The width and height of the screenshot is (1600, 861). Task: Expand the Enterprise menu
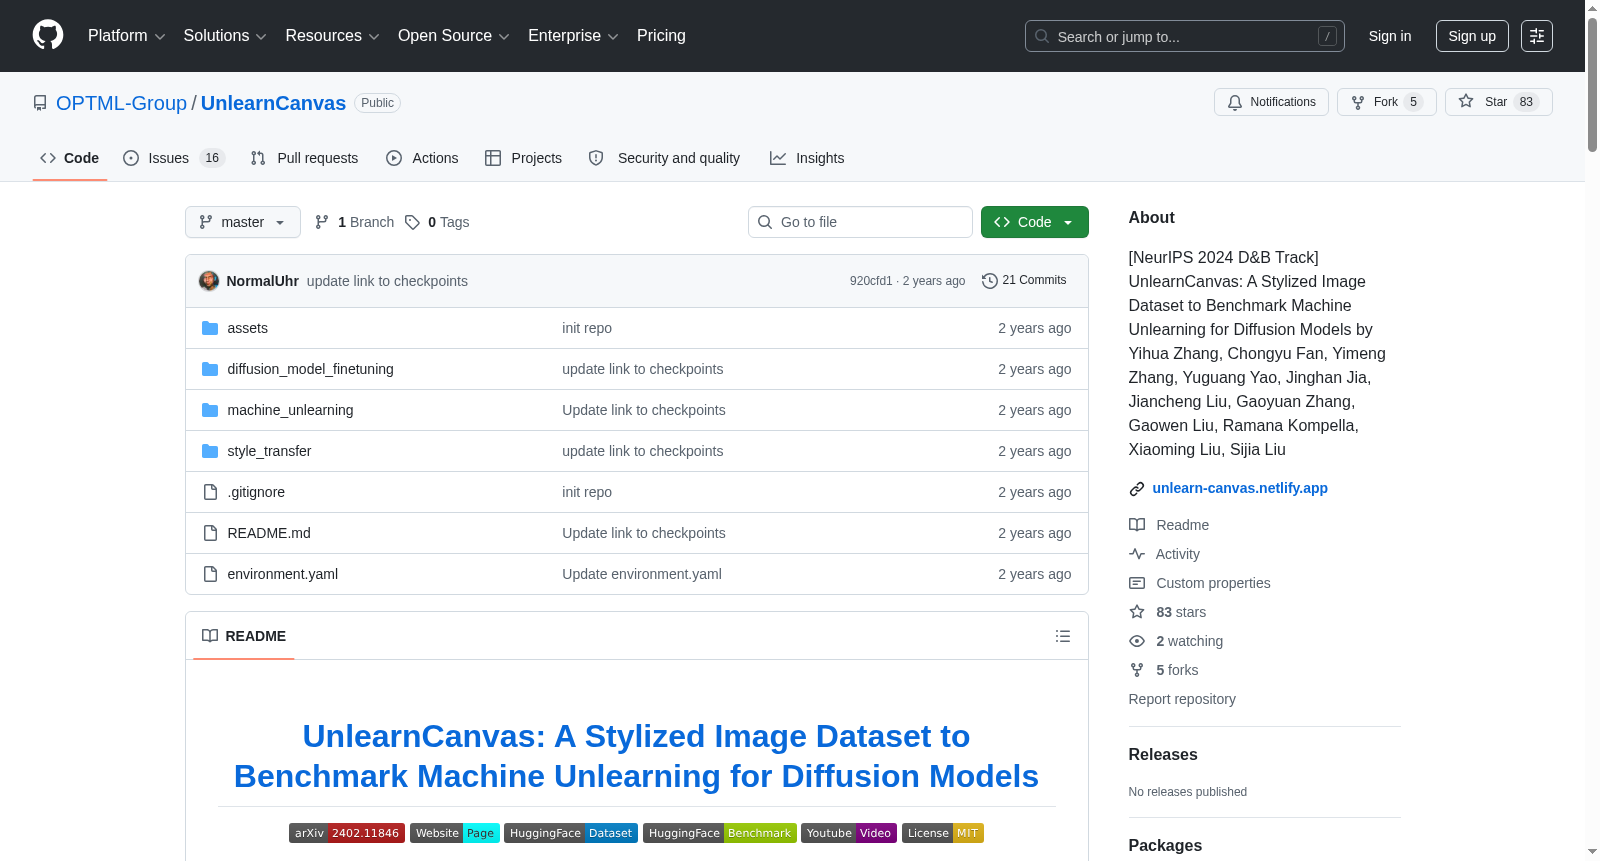coord(573,36)
